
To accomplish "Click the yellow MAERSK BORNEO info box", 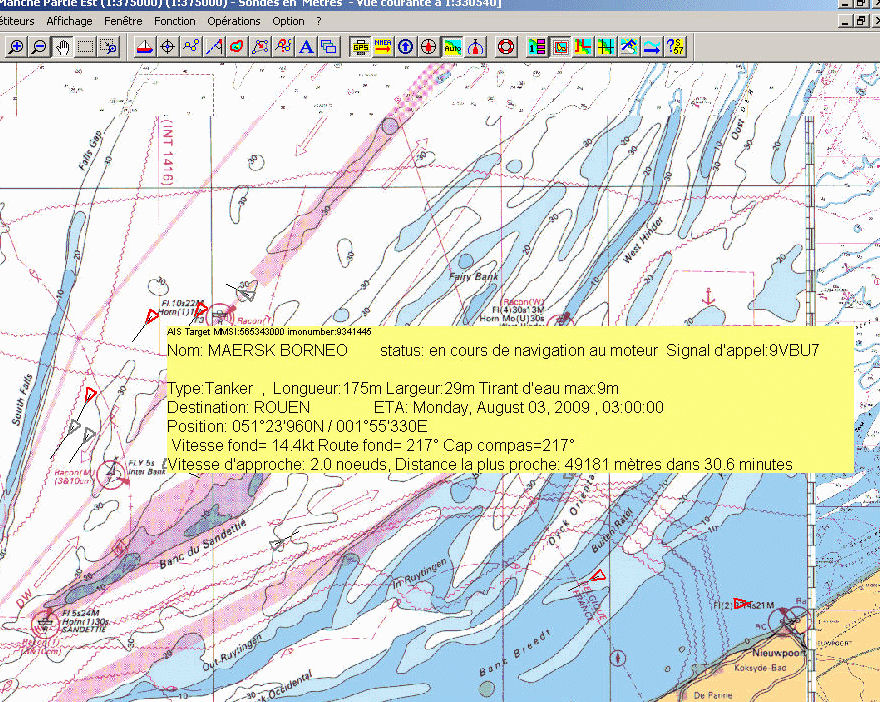I will point(508,400).
